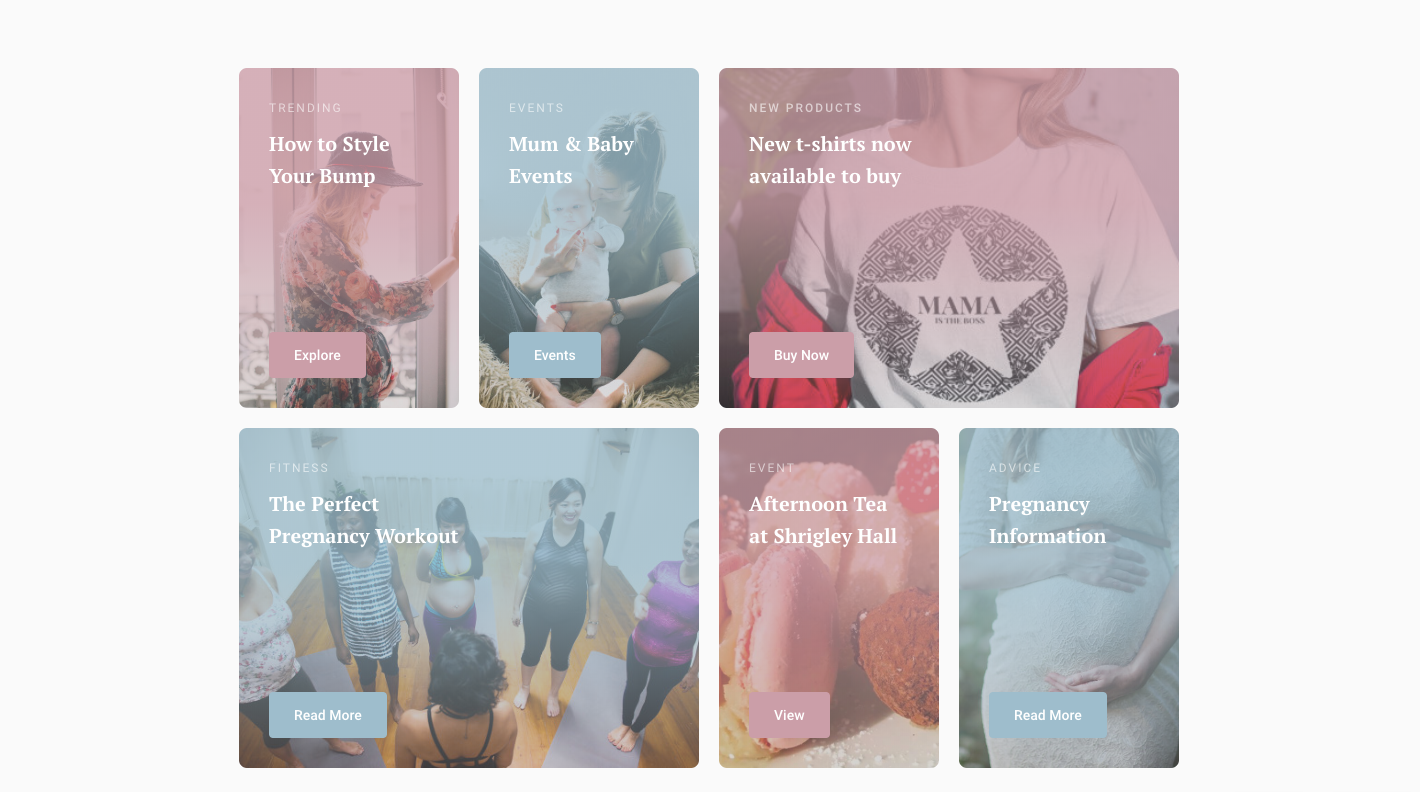1420x792 pixels.
Task: Open the Pregnancy Information heading
Action: pyautogui.click(x=1047, y=520)
